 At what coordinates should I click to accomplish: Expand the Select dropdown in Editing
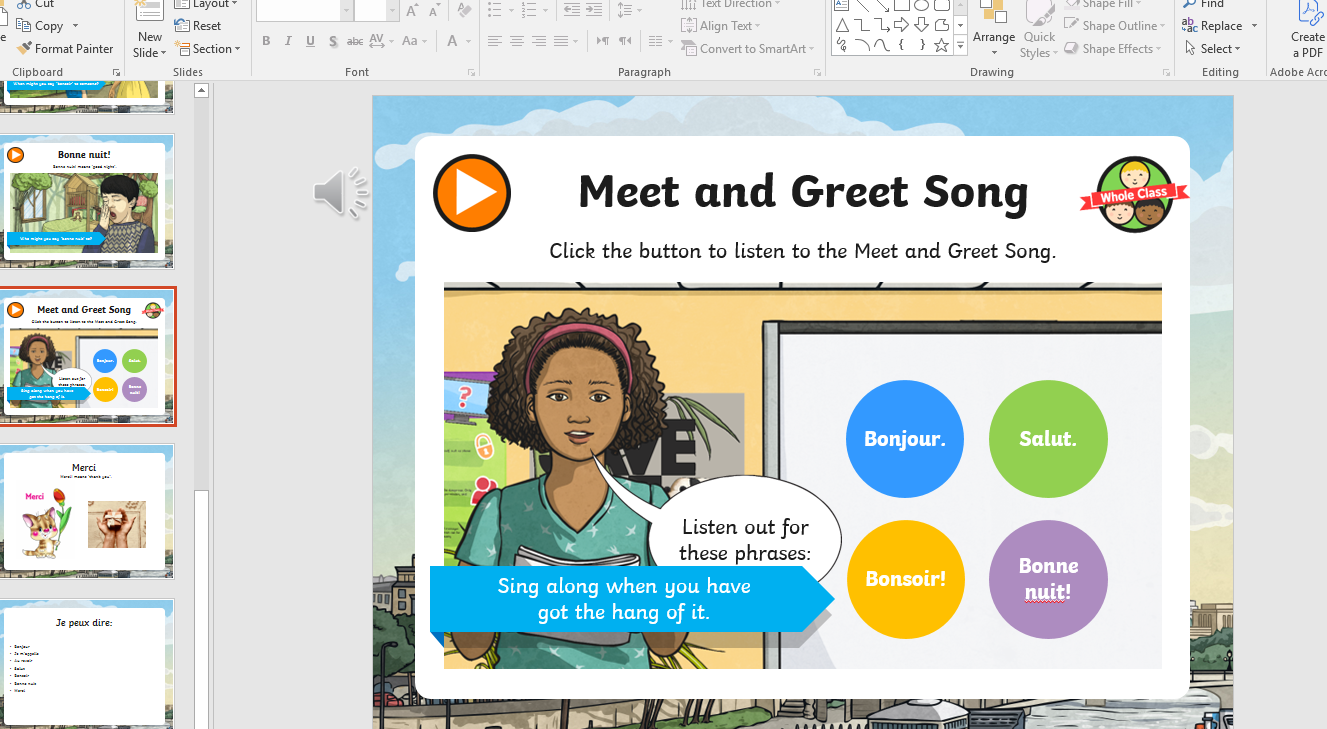click(x=1212, y=49)
